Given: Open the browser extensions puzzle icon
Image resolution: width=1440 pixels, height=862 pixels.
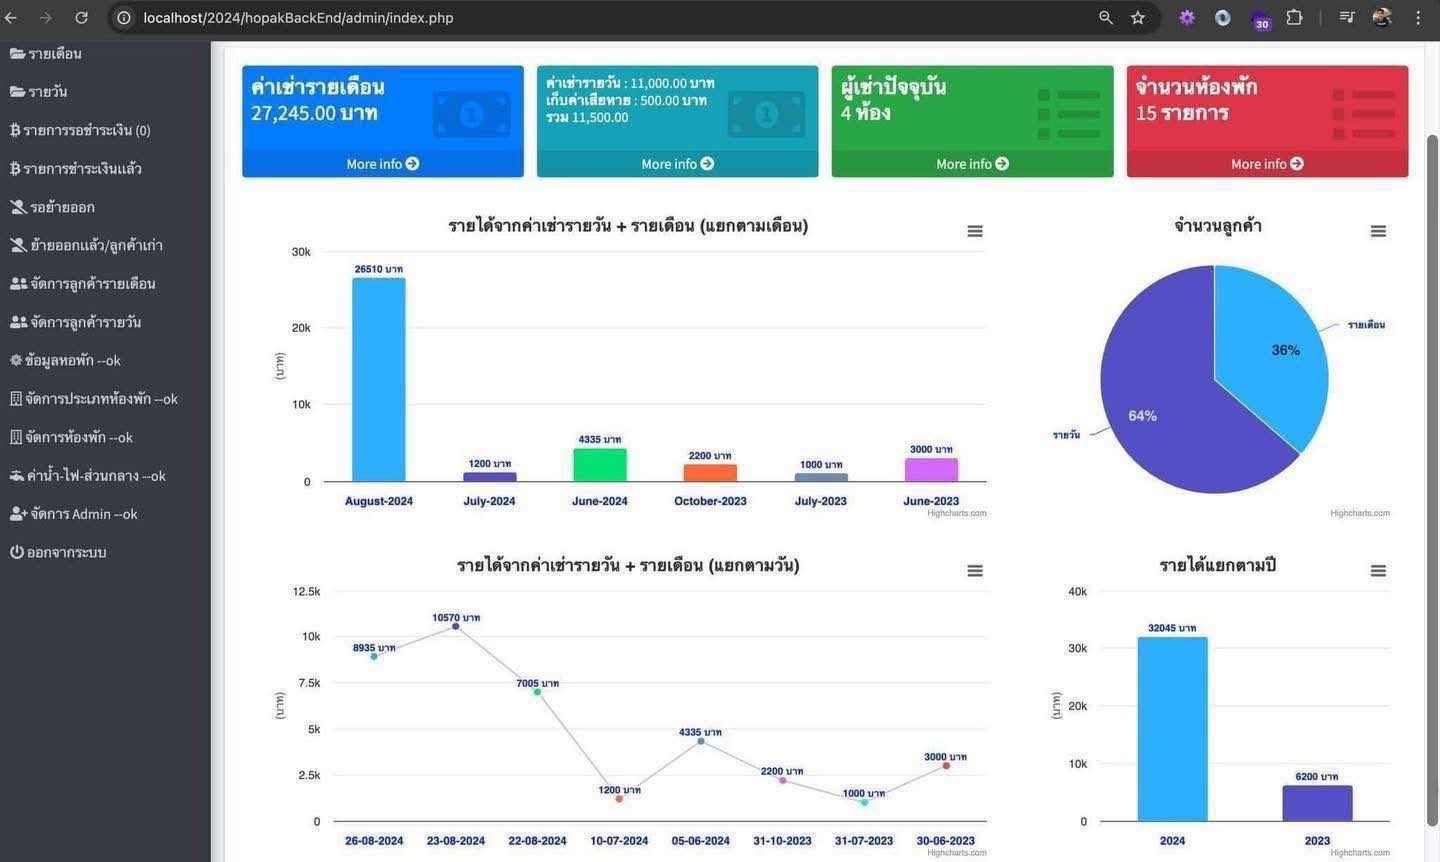Looking at the screenshot, I should [1294, 17].
